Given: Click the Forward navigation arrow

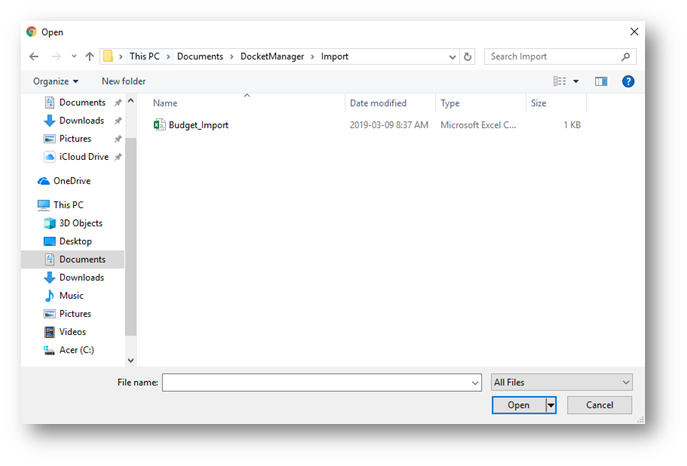Looking at the screenshot, I should click(56, 56).
